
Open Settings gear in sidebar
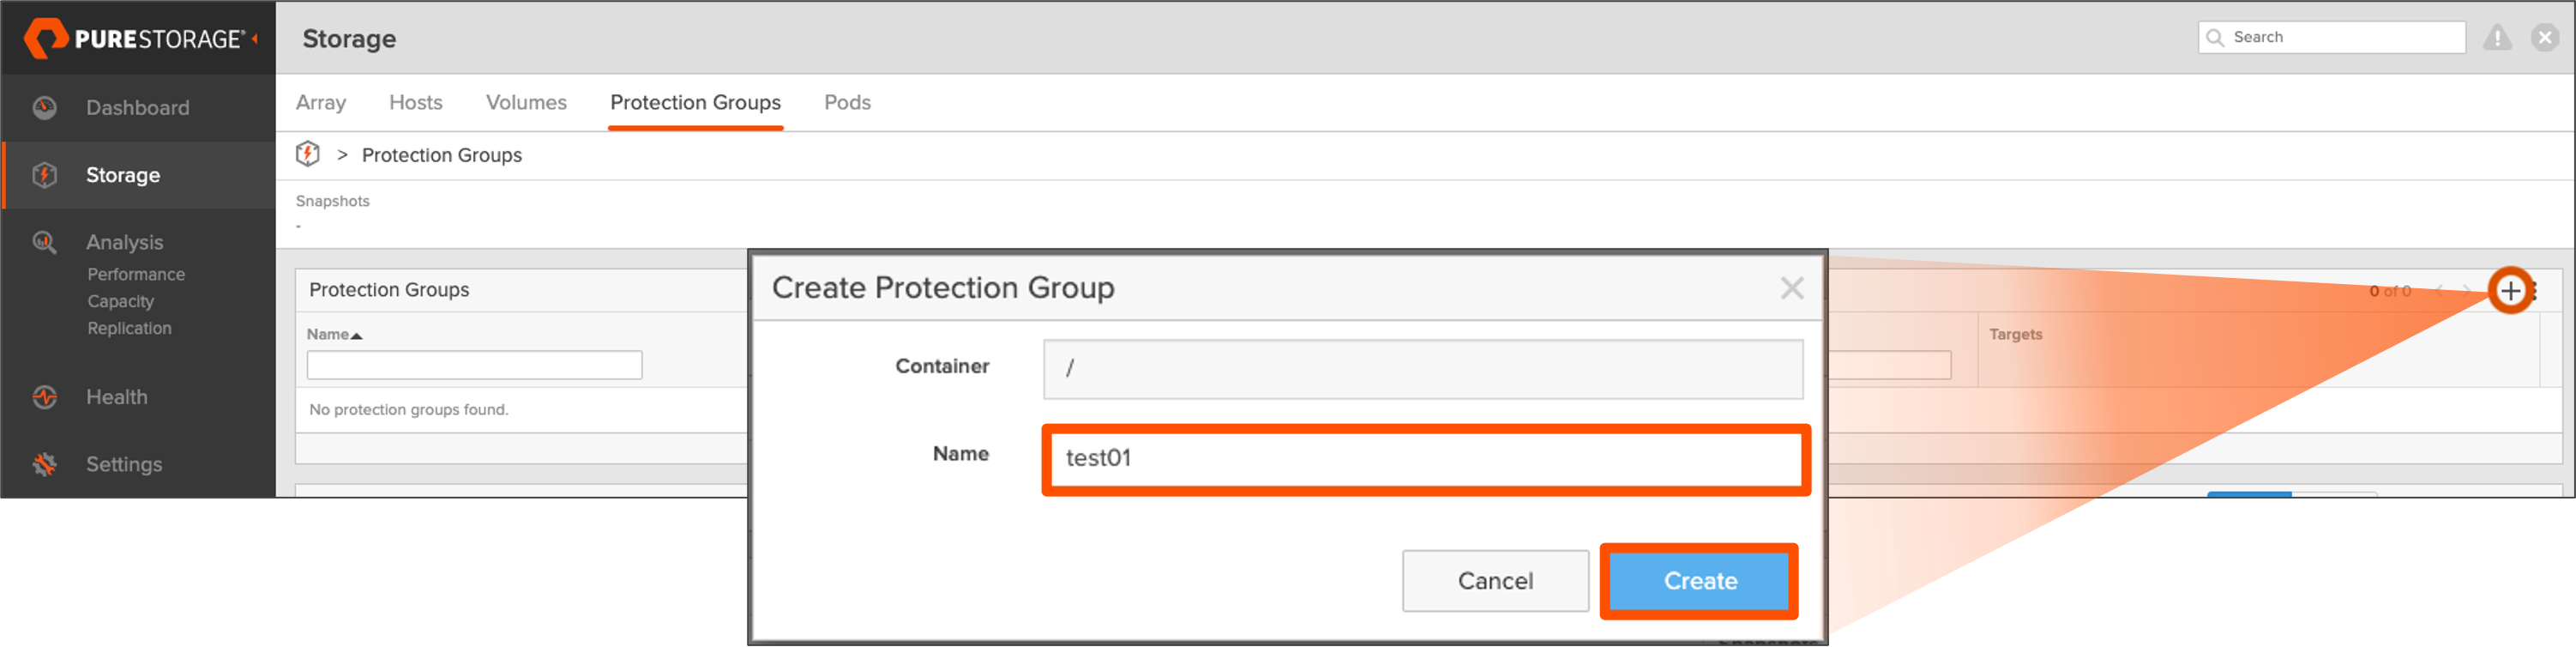coord(45,464)
